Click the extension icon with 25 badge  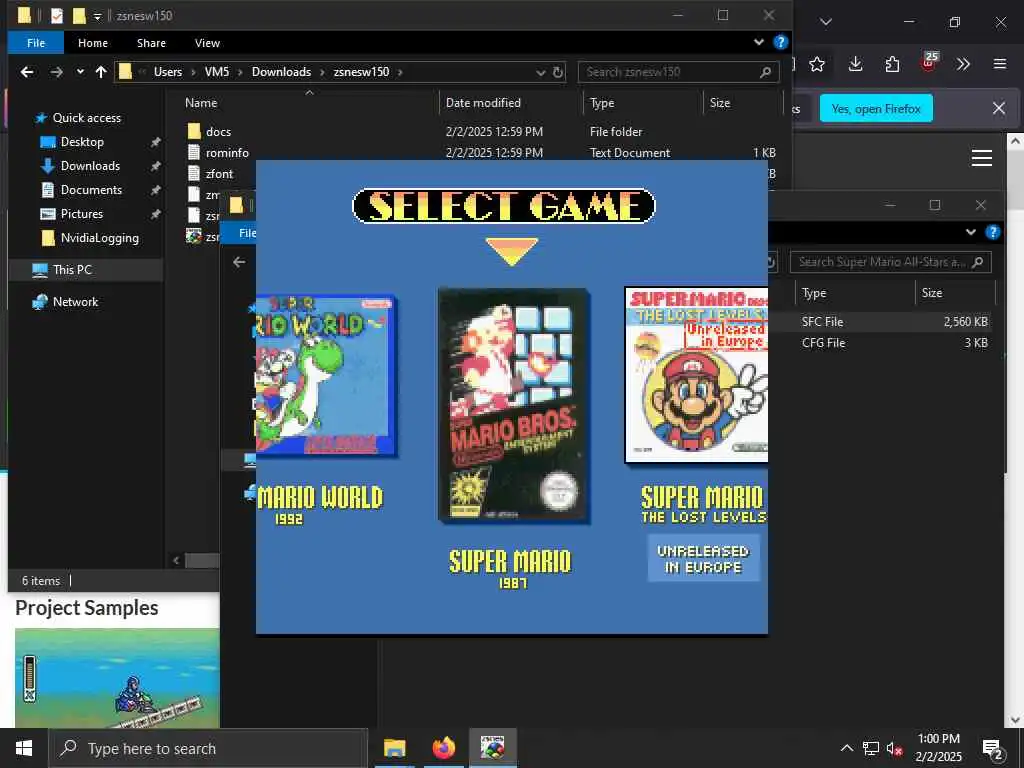(x=929, y=63)
